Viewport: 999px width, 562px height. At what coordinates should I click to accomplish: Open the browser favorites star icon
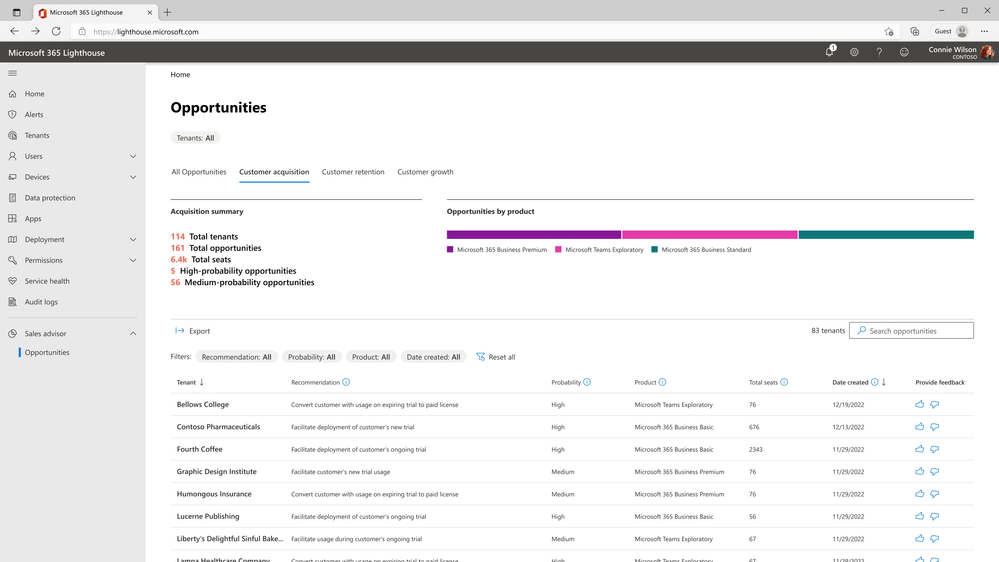coord(889,31)
